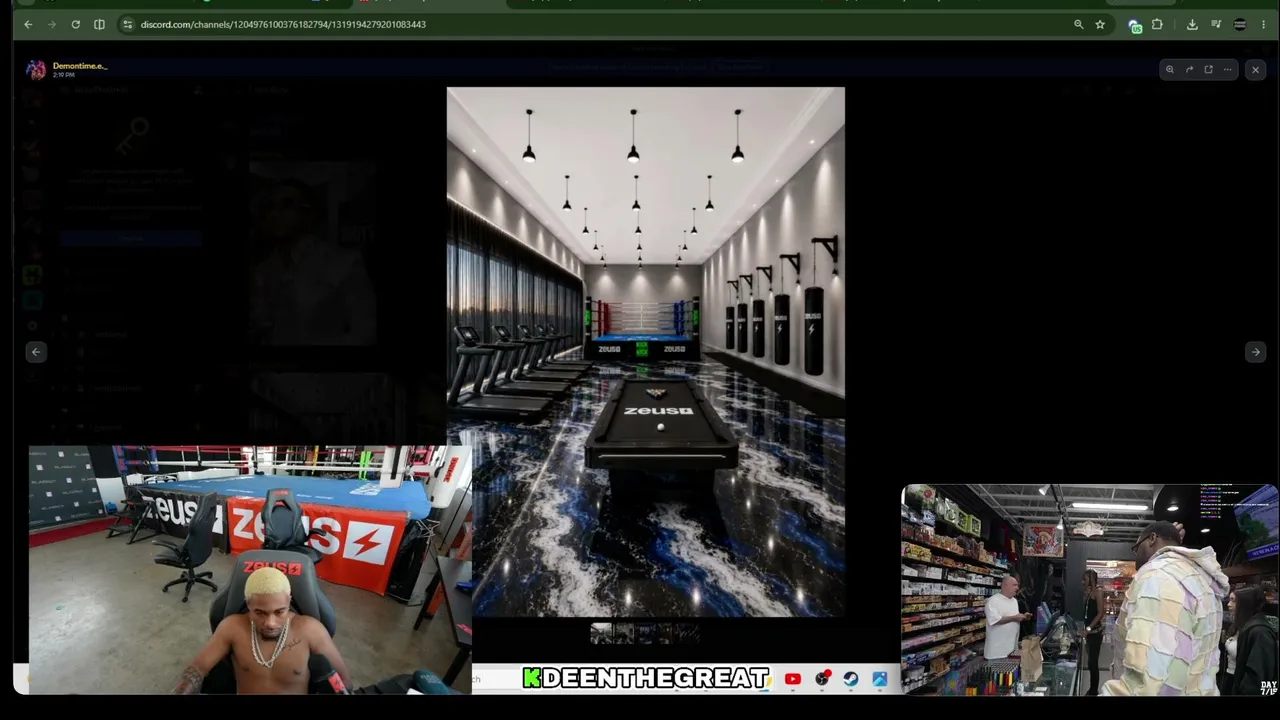Open YouTube from the taskbar
Image resolution: width=1280 pixels, height=720 pixels.
pyautogui.click(x=793, y=679)
